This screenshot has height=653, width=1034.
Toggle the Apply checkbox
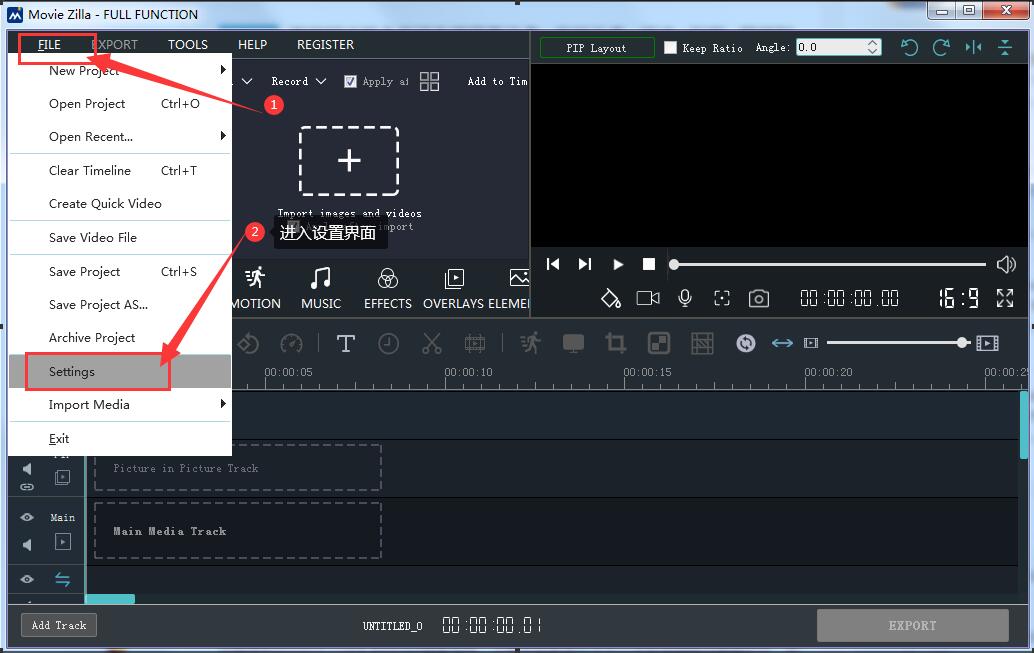click(x=350, y=81)
